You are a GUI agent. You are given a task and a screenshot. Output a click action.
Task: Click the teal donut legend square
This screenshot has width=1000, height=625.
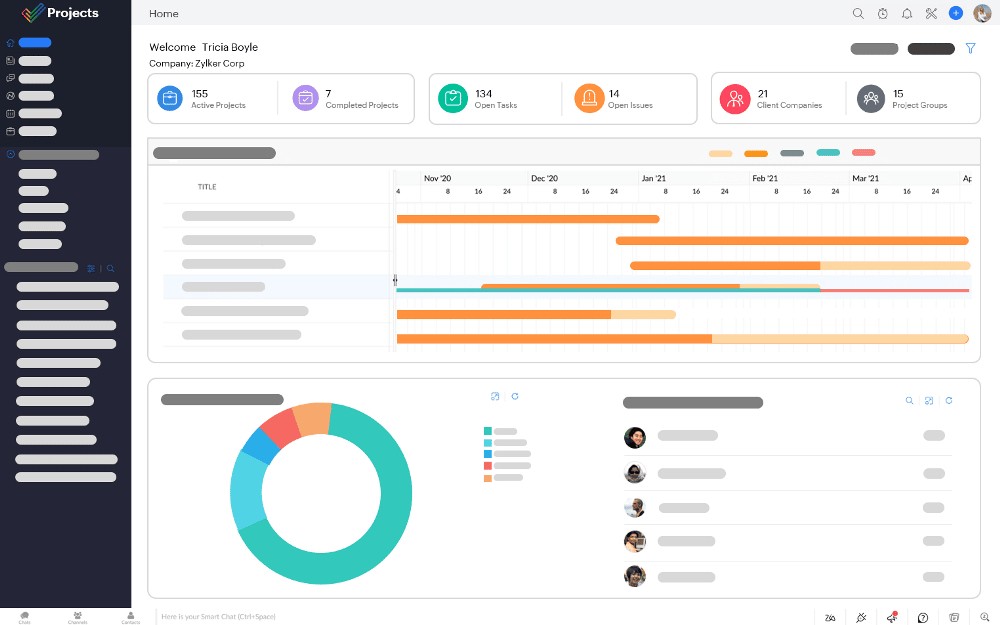click(x=488, y=431)
